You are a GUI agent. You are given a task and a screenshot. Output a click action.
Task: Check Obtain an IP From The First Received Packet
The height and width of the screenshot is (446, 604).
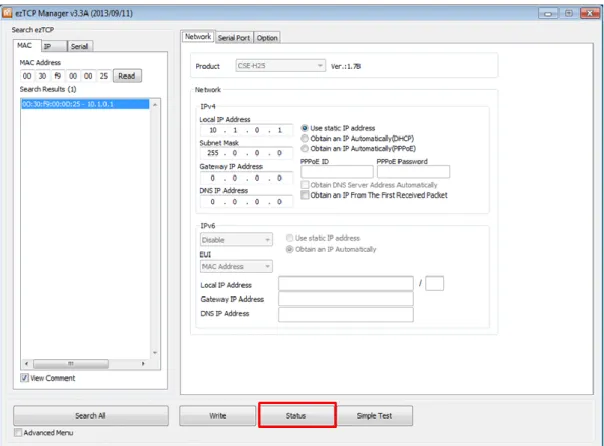[x=305, y=195]
